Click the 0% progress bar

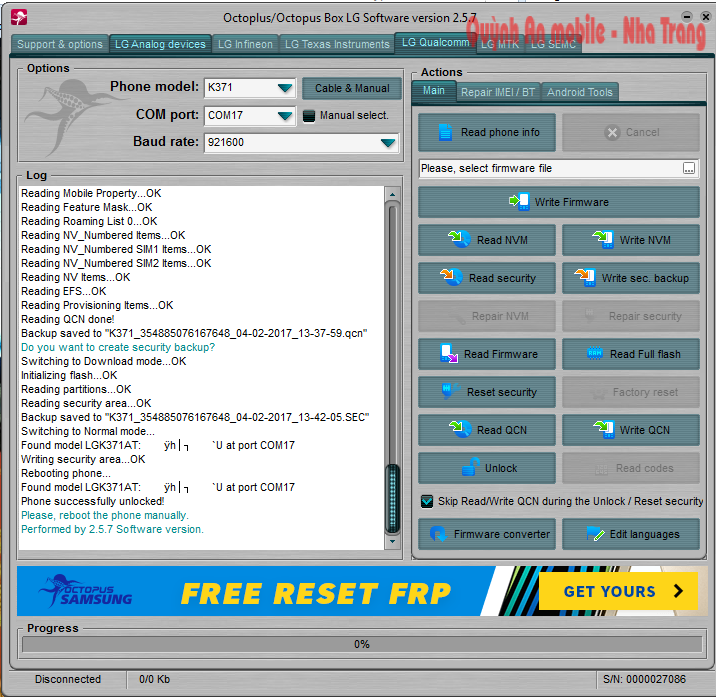click(x=362, y=644)
